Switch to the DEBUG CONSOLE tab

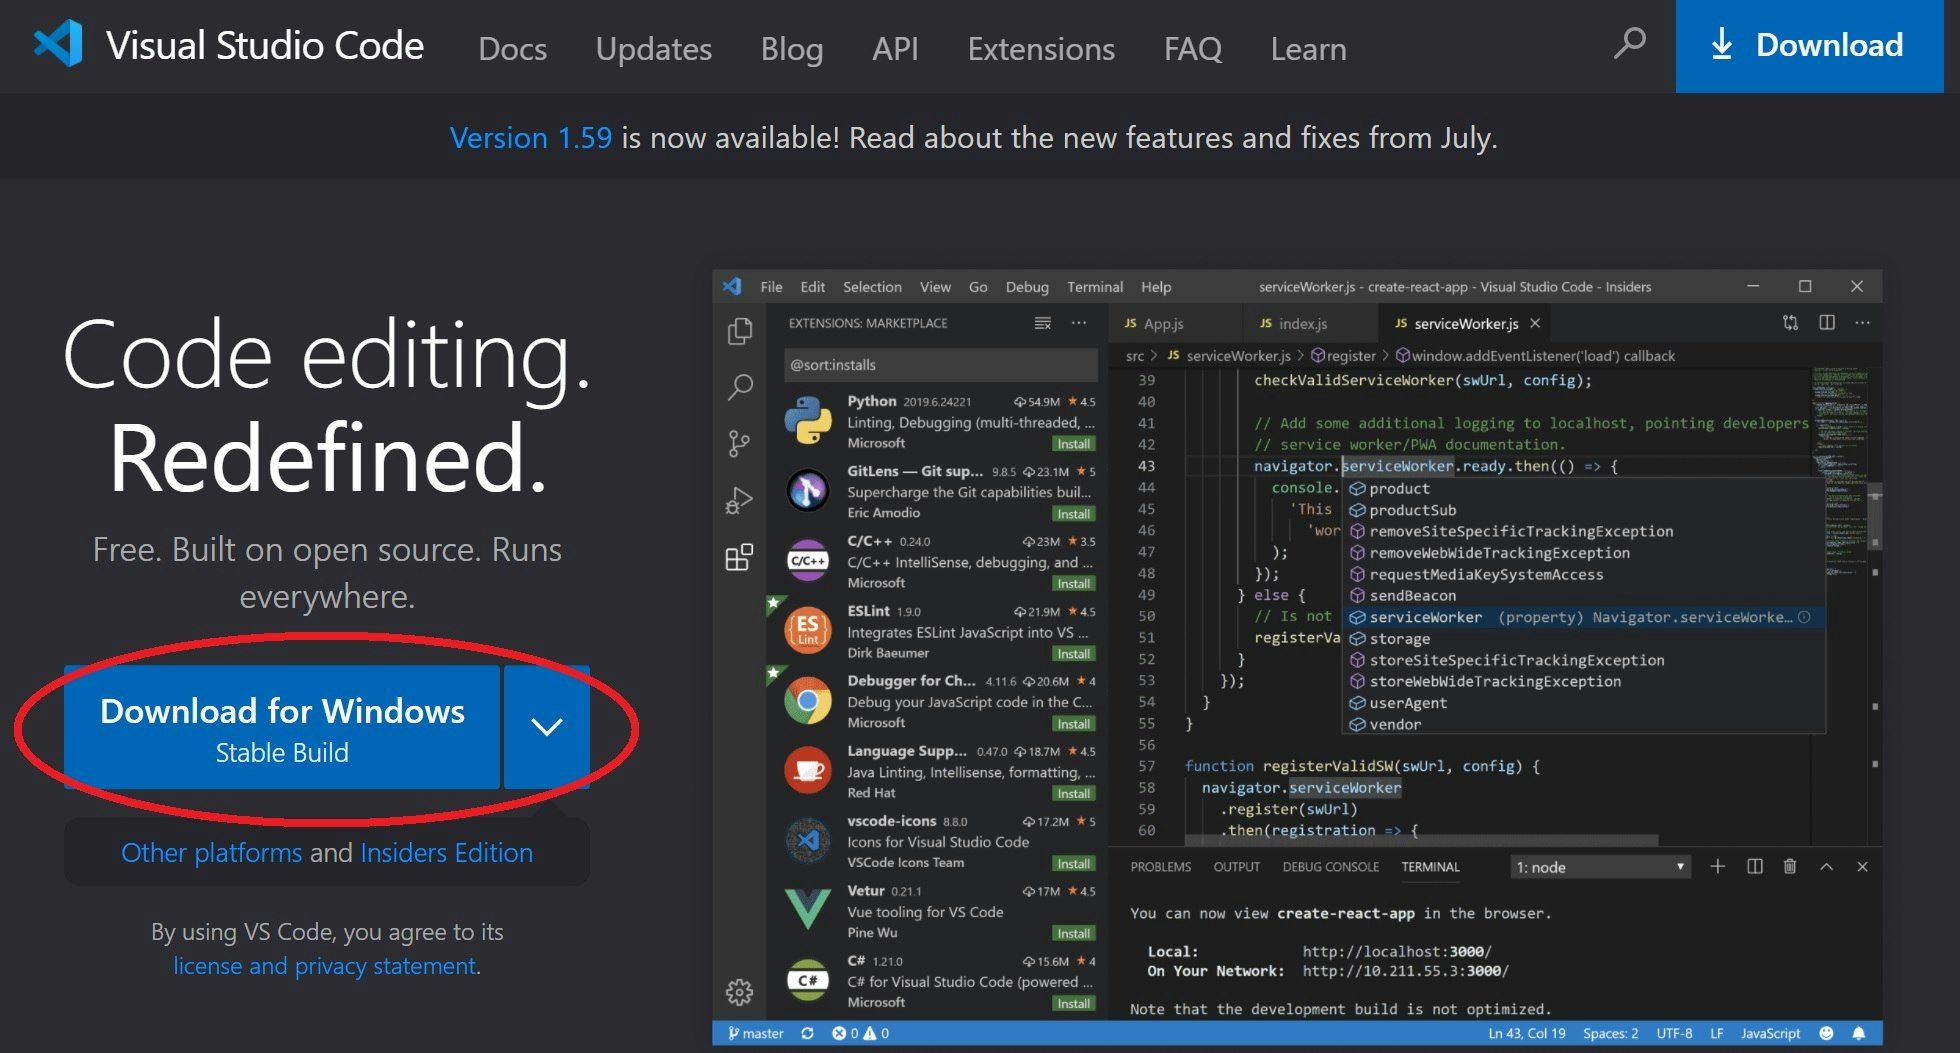coord(1330,867)
